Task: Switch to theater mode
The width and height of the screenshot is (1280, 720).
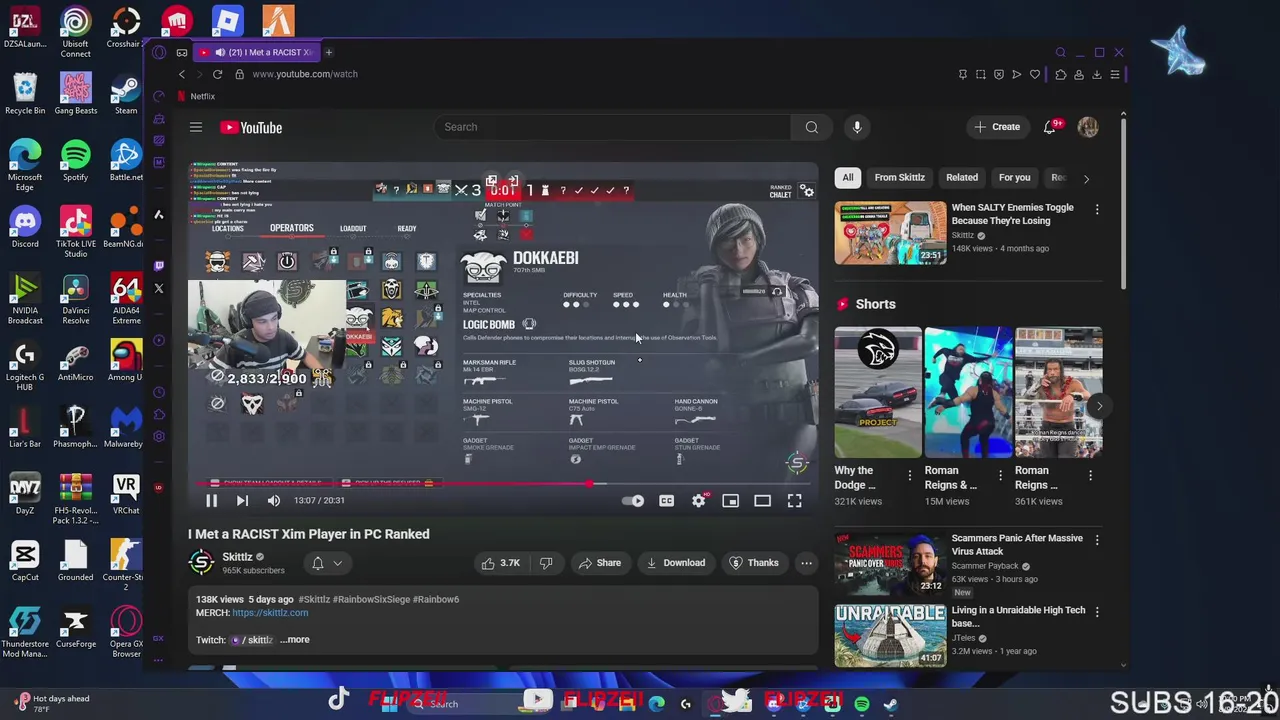Action: coord(762,501)
